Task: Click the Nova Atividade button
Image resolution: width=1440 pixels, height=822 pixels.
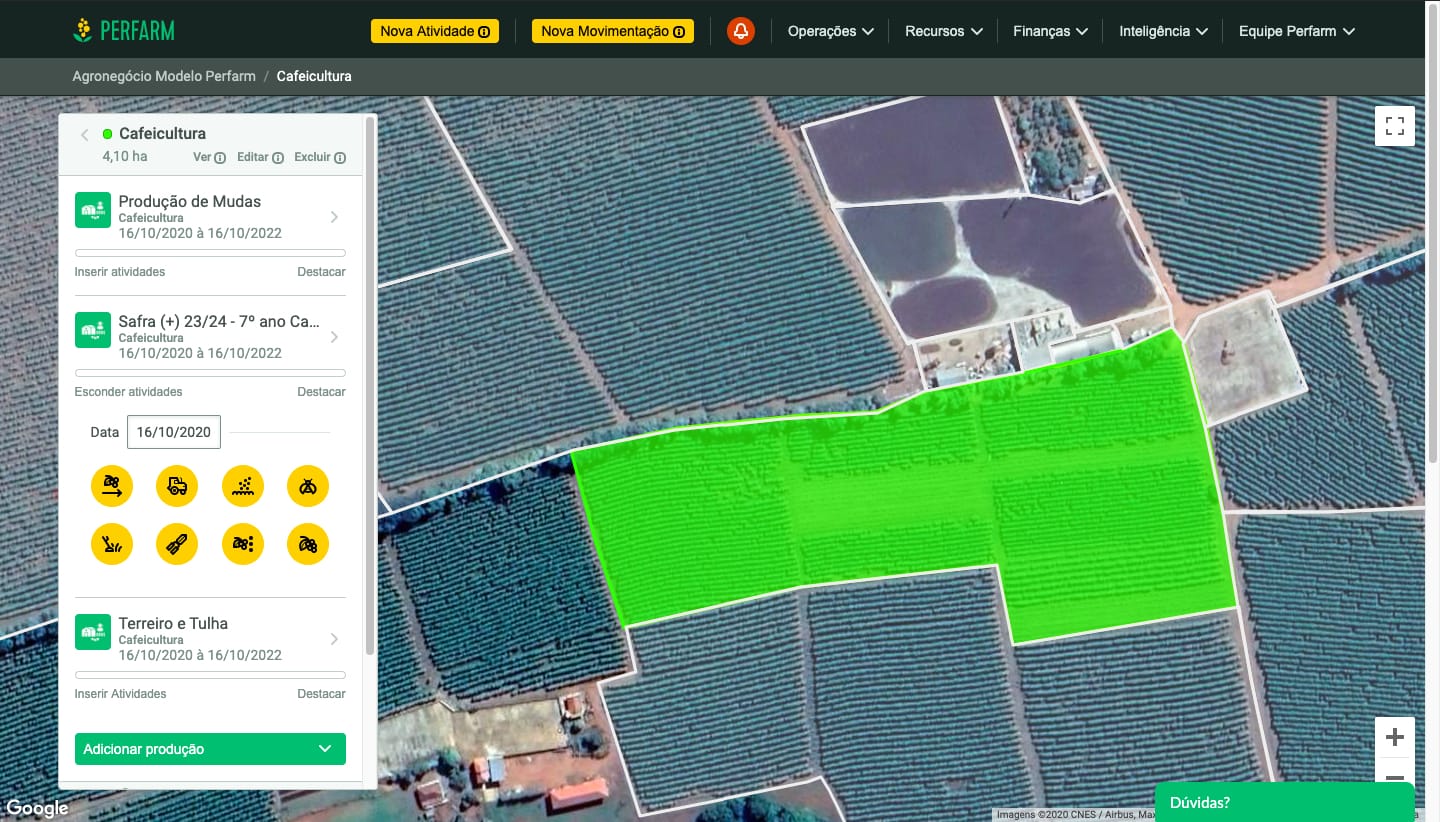Action: tap(435, 31)
